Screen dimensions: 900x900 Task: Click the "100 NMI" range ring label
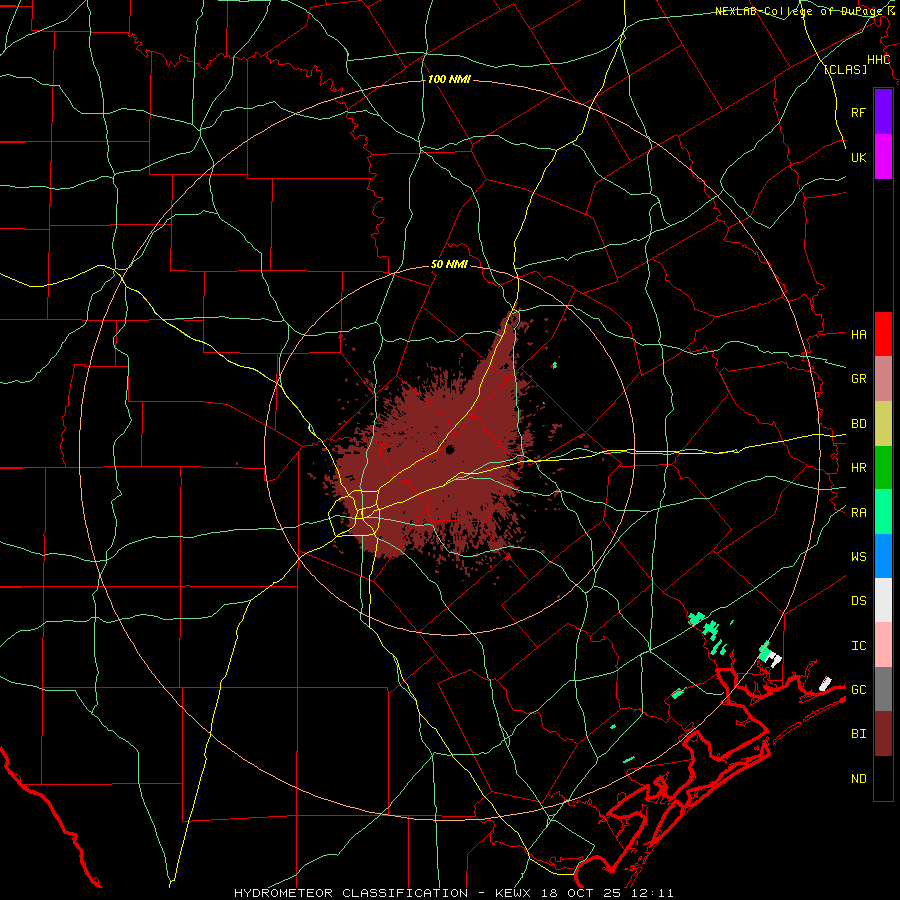click(x=449, y=79)
